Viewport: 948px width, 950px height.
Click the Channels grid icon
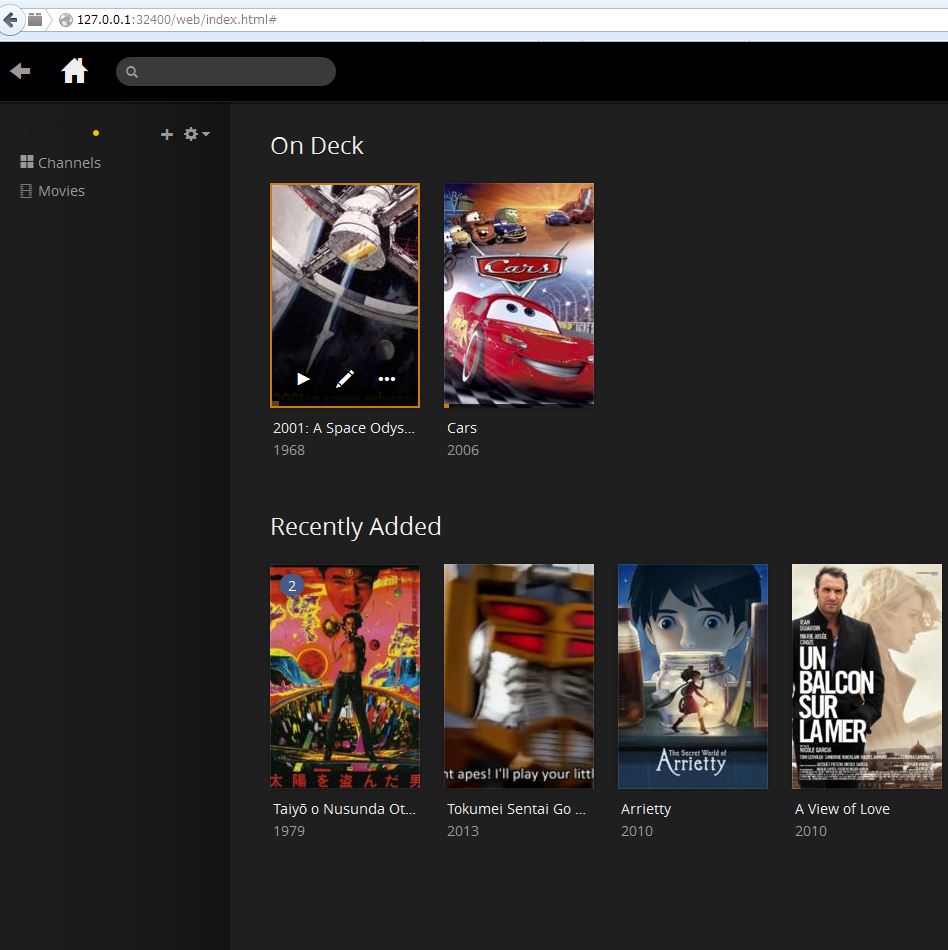click(27, 162)
